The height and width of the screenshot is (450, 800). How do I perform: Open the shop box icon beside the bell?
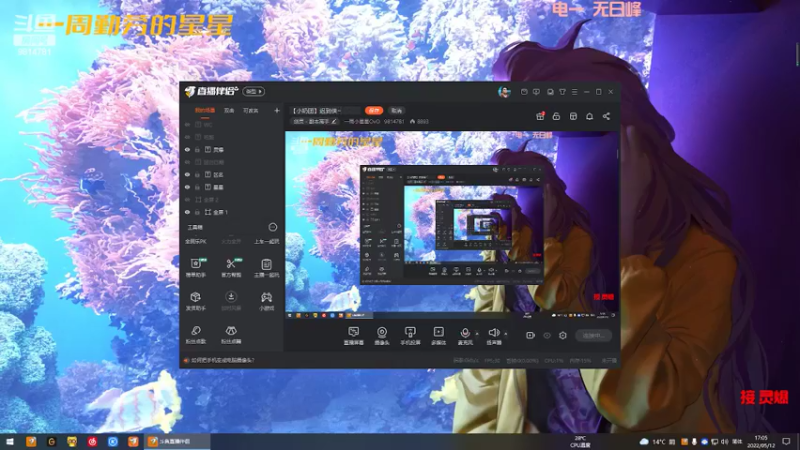click(x=573, y=116)
